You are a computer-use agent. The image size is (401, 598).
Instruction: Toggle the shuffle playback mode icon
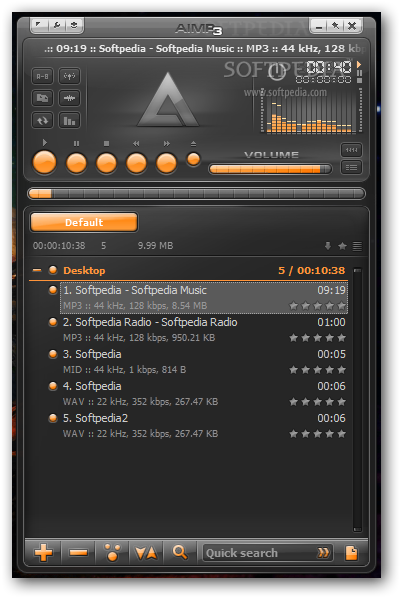(x=42, y=98)
